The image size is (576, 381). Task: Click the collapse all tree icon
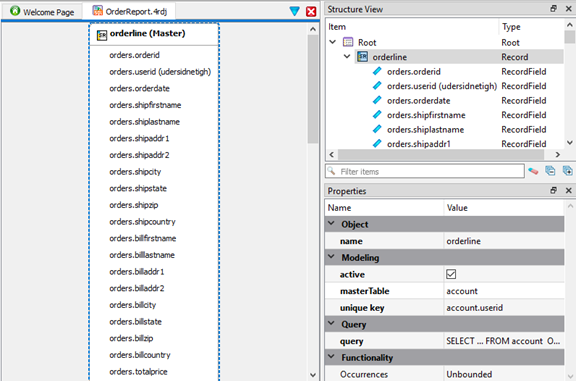(550, 171)
